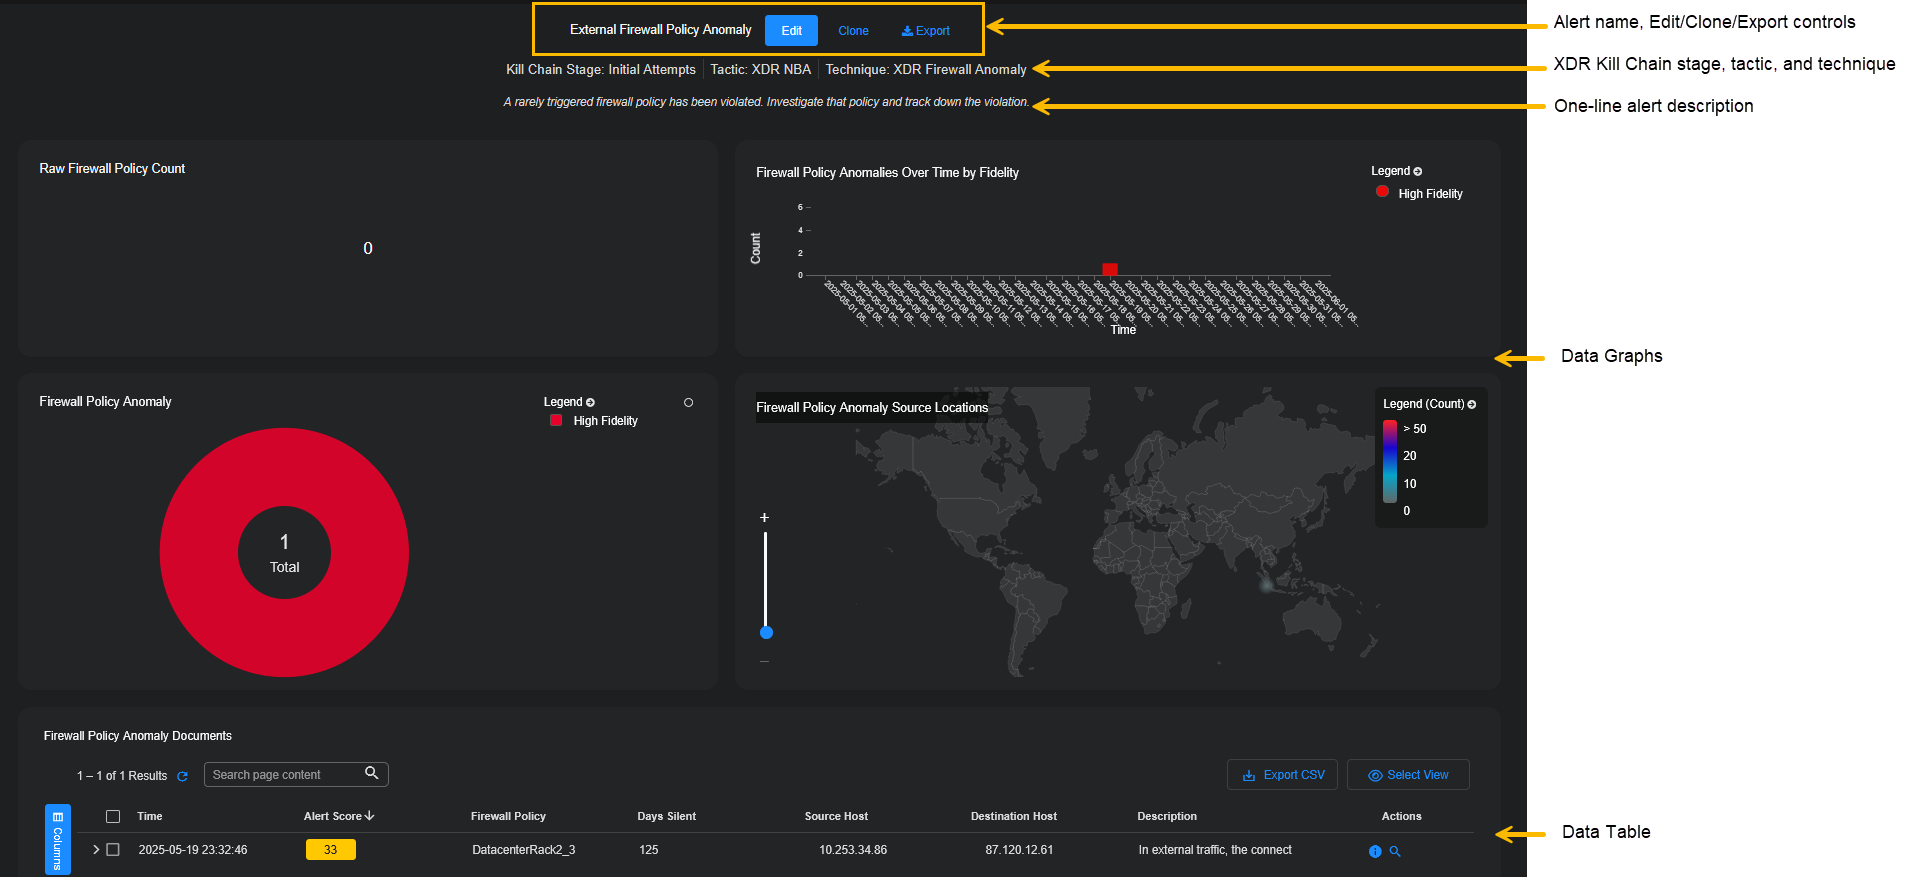Screen dimensions: 1915x877
Task: Collapse the map Legend (Count) arrow
Action: pos(1472,405)
